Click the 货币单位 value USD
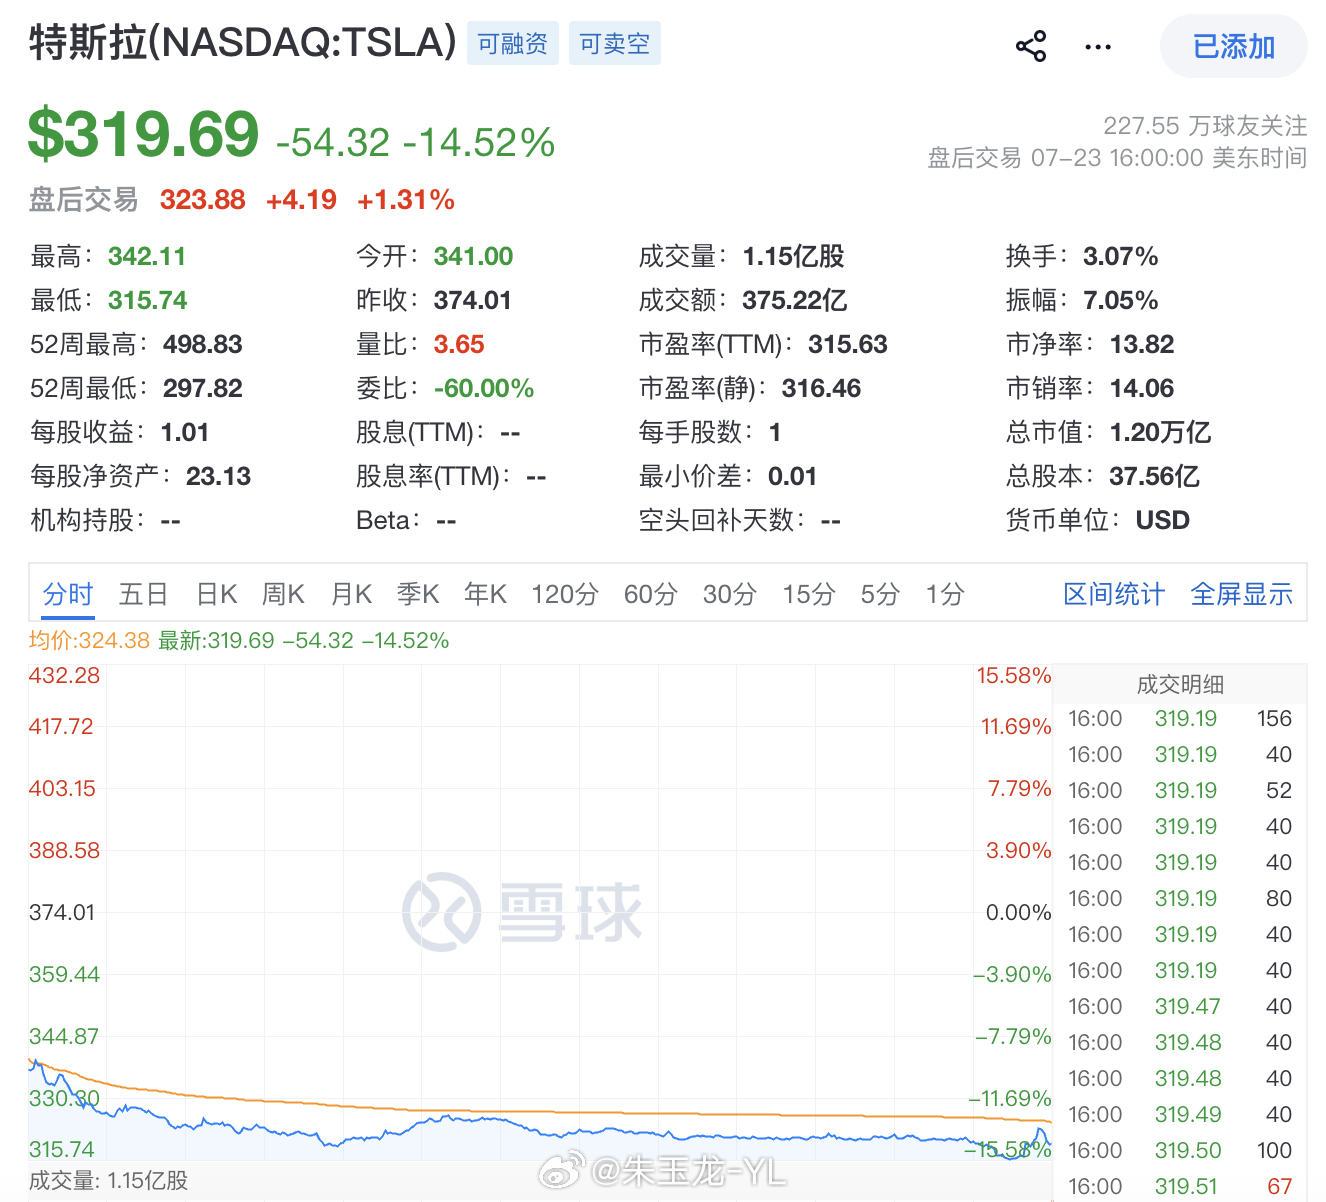 pyautogui.click(x=1163, y=520)
